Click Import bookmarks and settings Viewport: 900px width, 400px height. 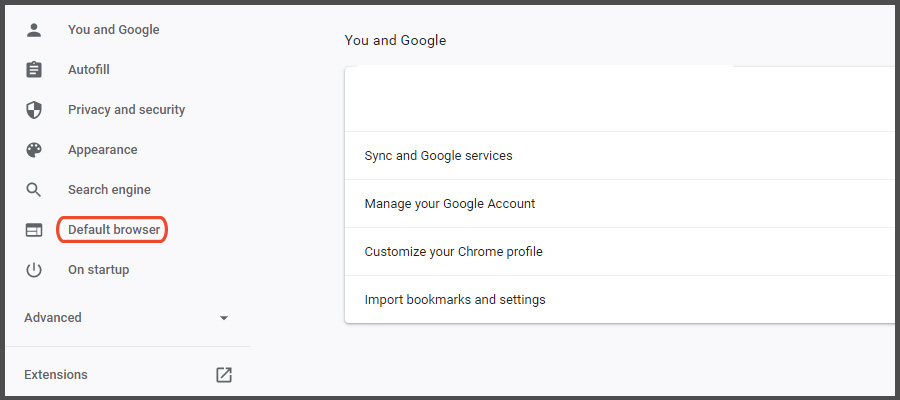(x=455, y=300)
